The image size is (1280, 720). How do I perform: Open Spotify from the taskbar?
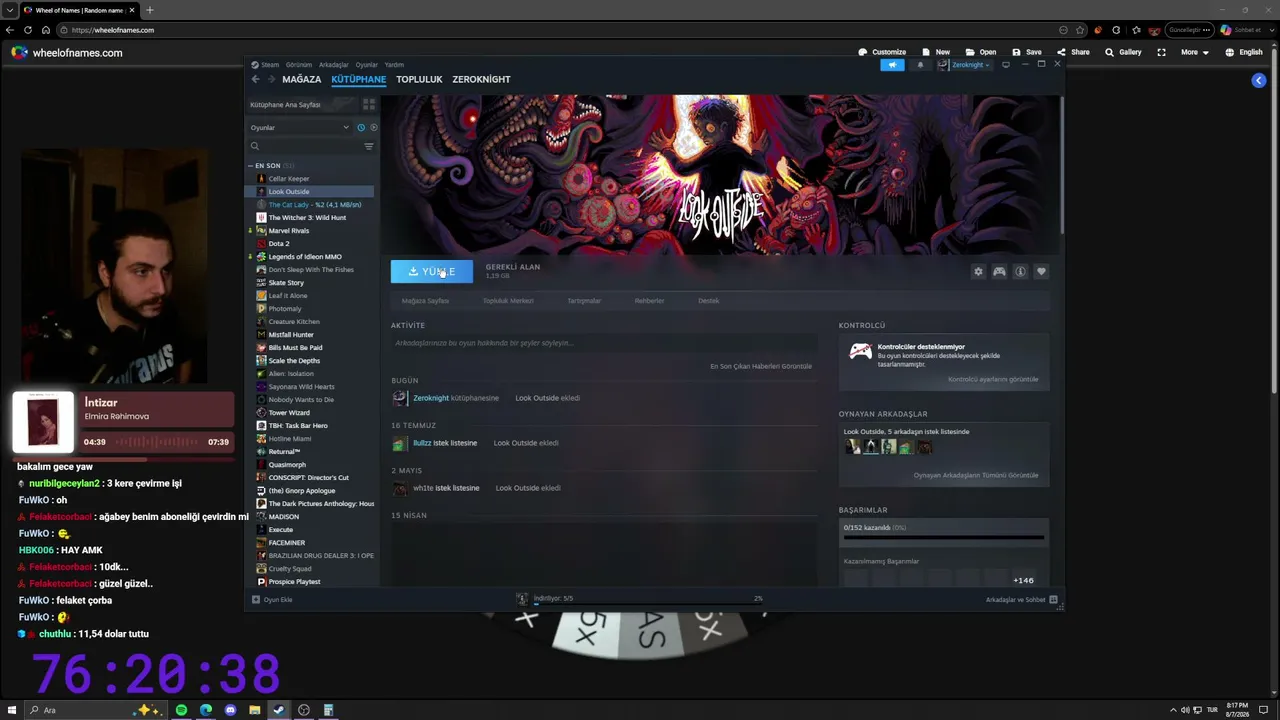coord(181,710)
